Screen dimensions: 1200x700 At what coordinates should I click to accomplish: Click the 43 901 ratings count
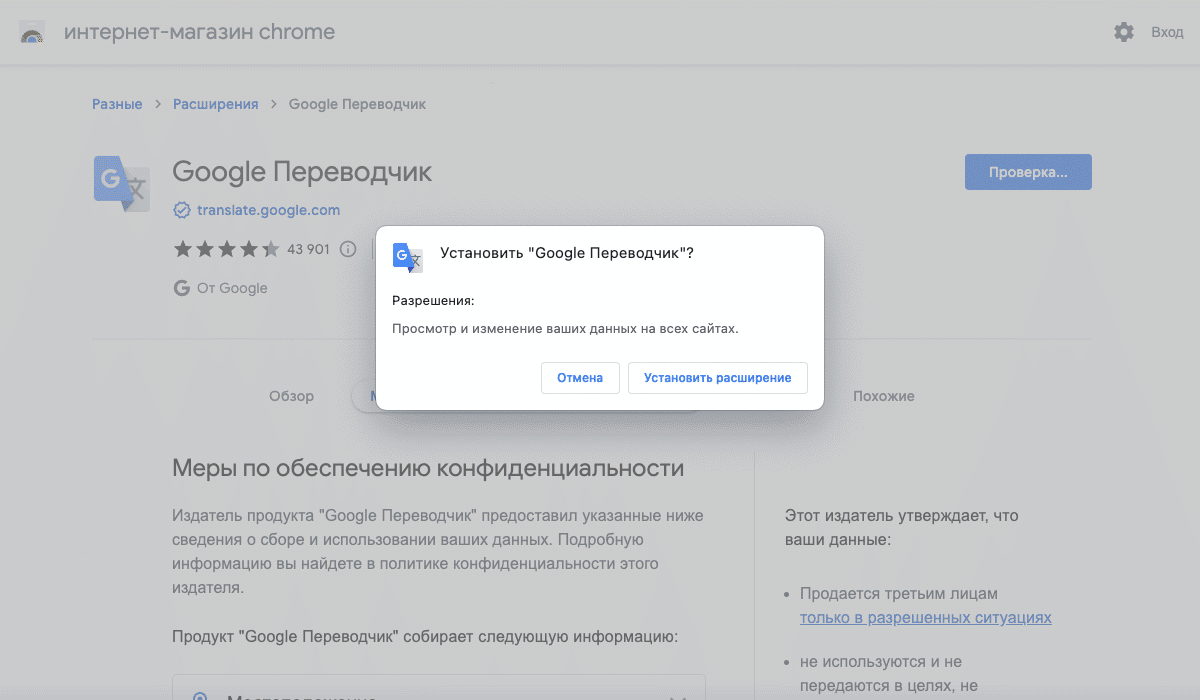point(308,249)
